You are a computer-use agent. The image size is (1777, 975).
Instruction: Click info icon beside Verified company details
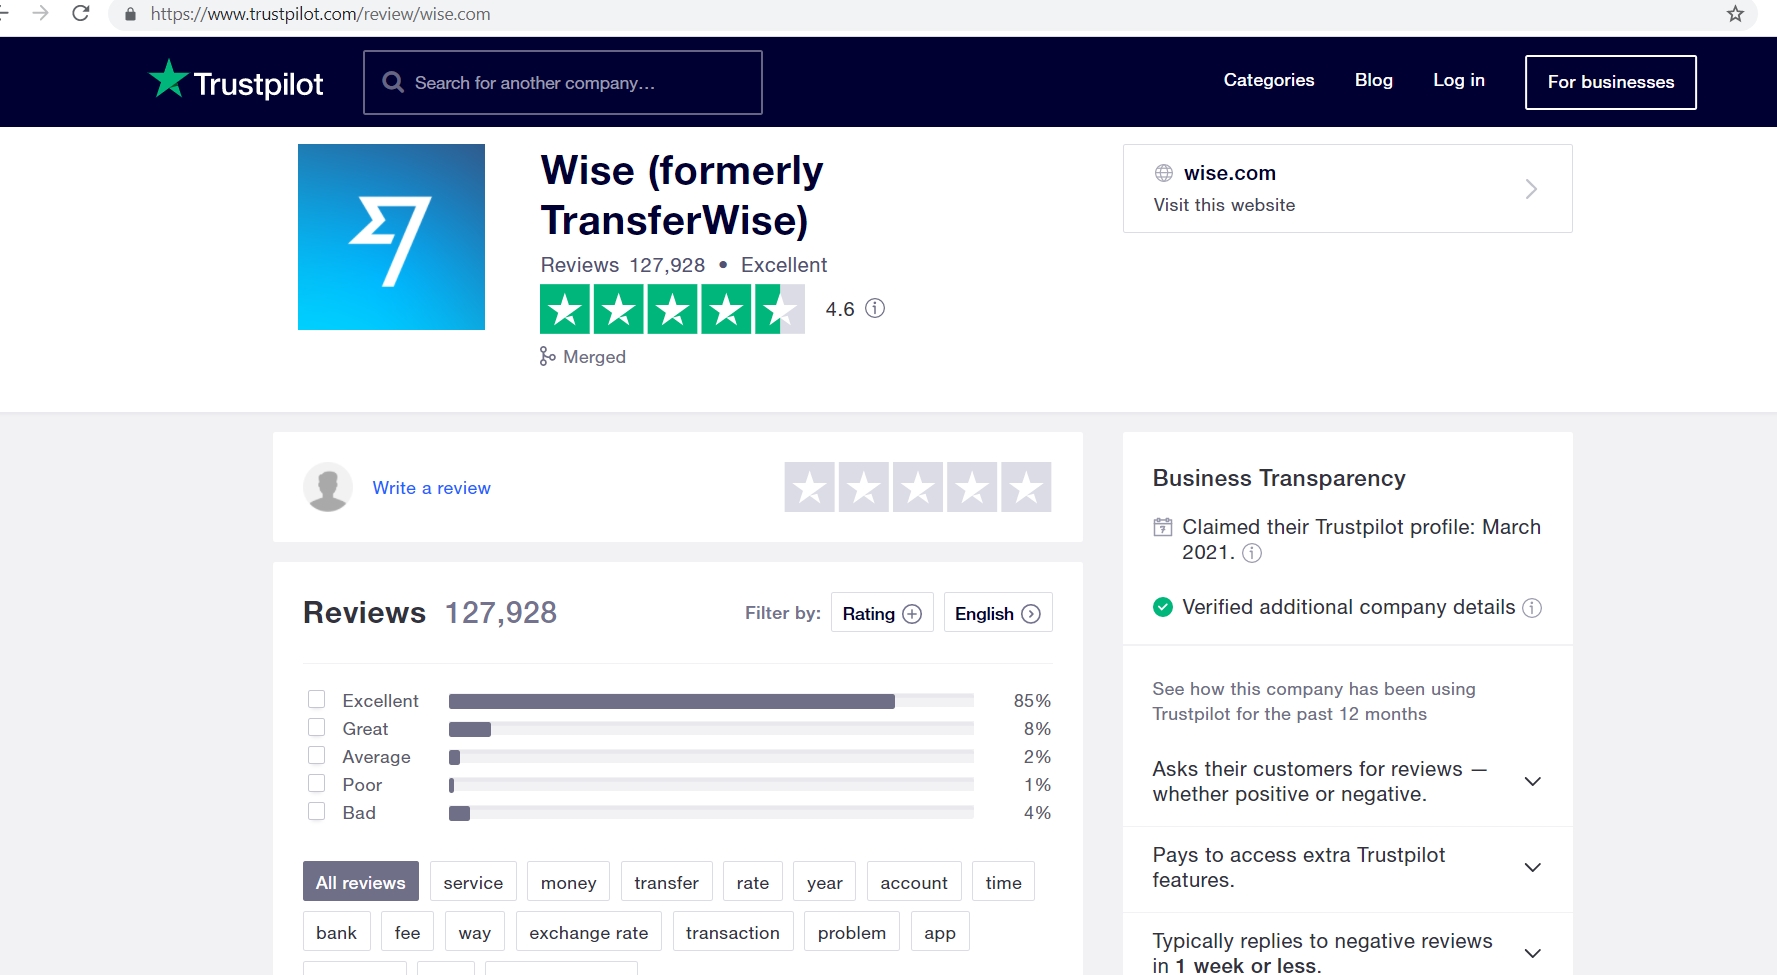click(1532, 608)
